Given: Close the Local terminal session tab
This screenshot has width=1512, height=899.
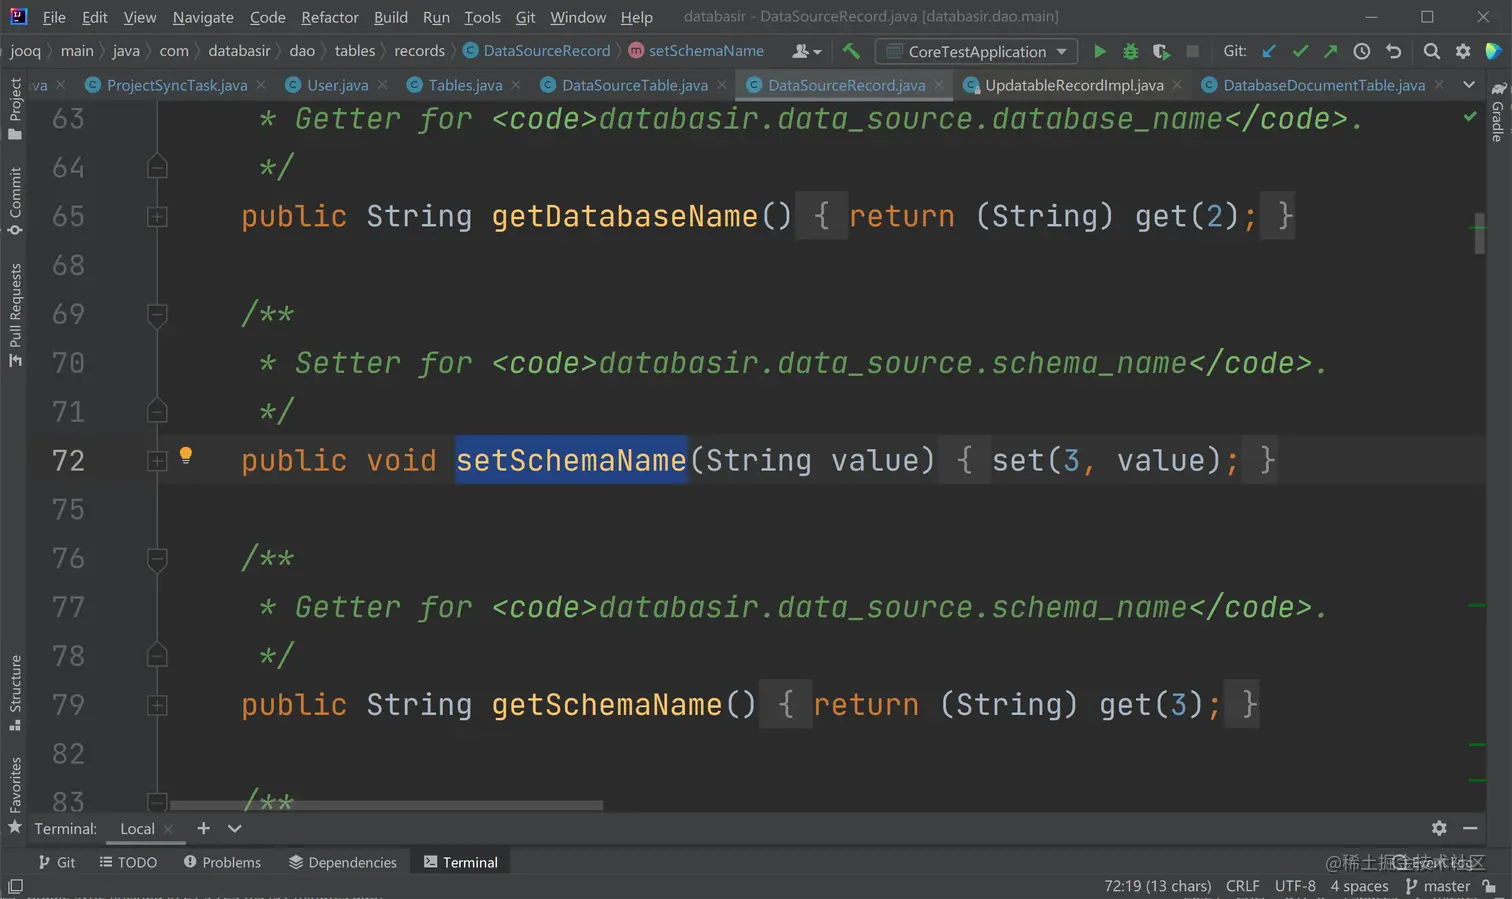Looking at the screenshot, I should [168, 829].
